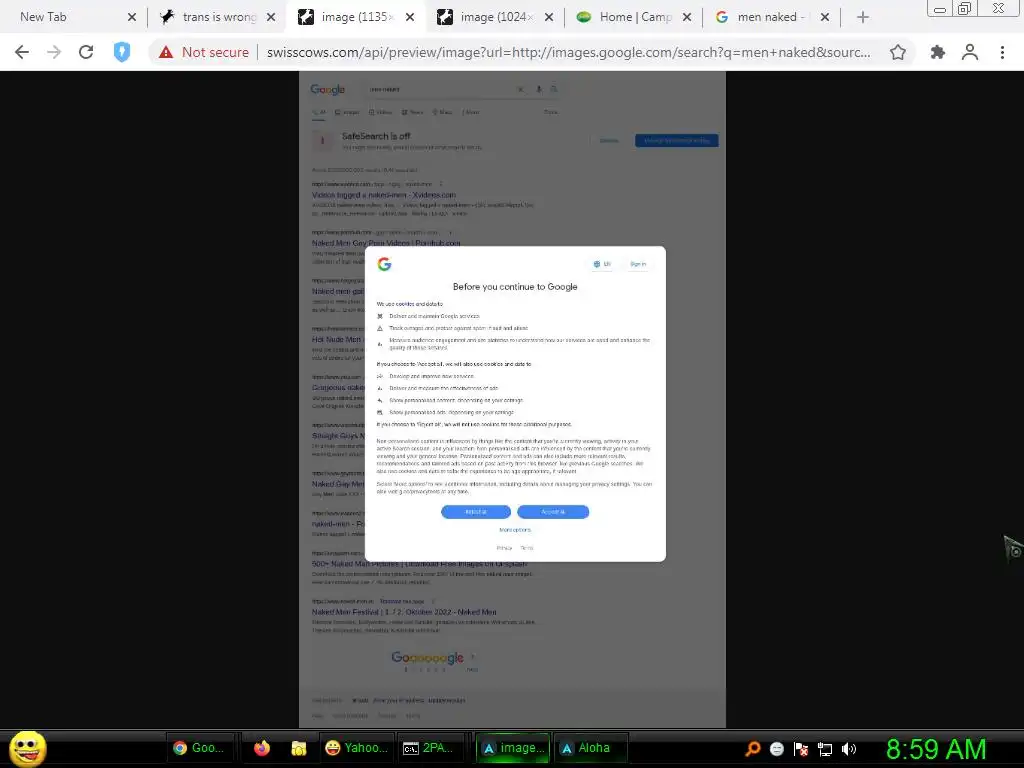Click the round white tray icon
The width and height of the screenshot is (1024, 768).
(x=776, y=749)
